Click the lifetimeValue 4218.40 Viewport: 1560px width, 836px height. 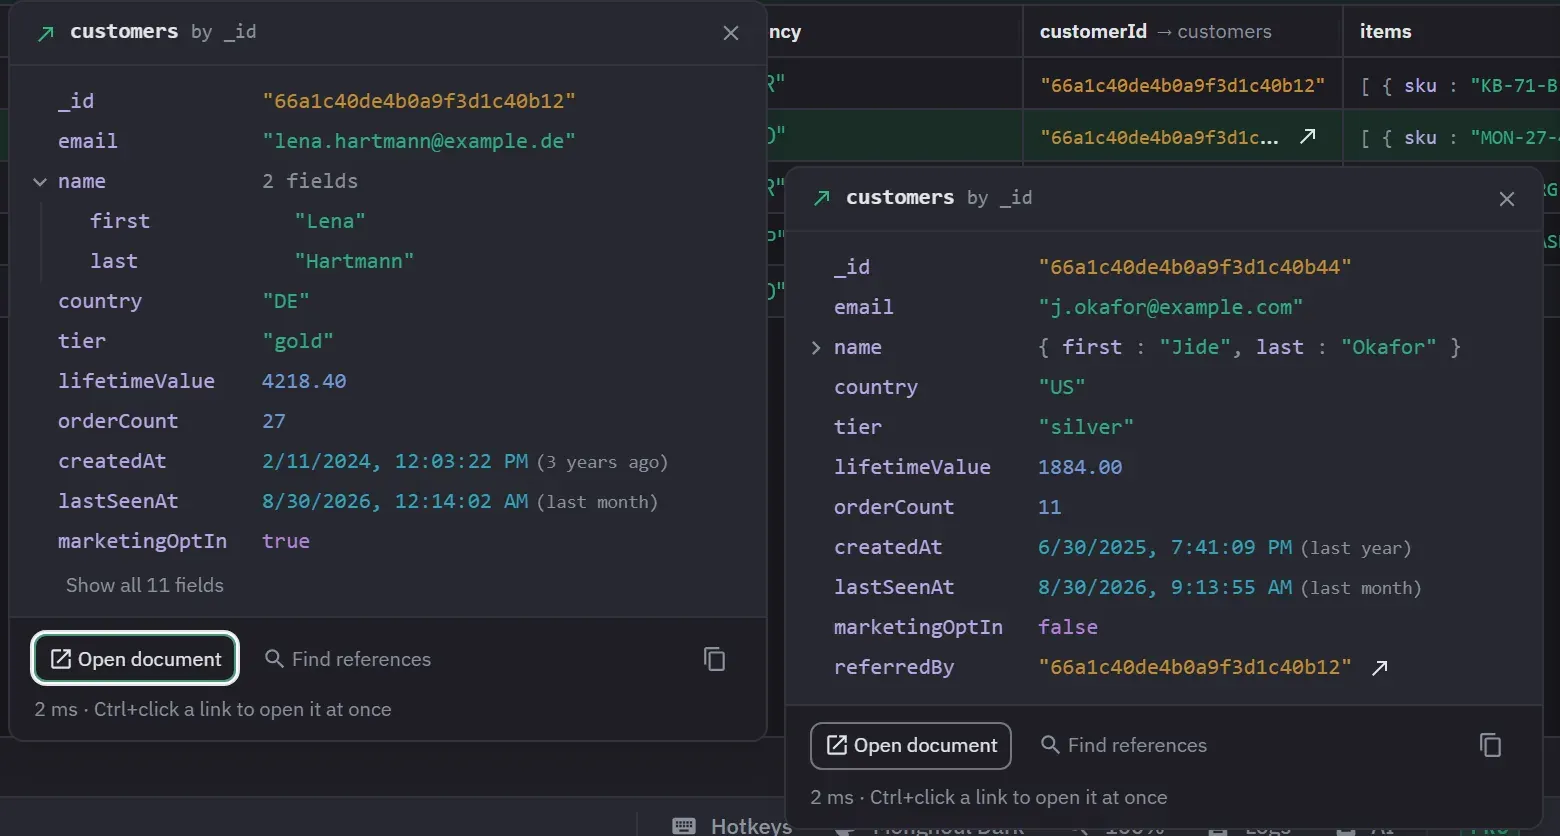coord(304,381)
